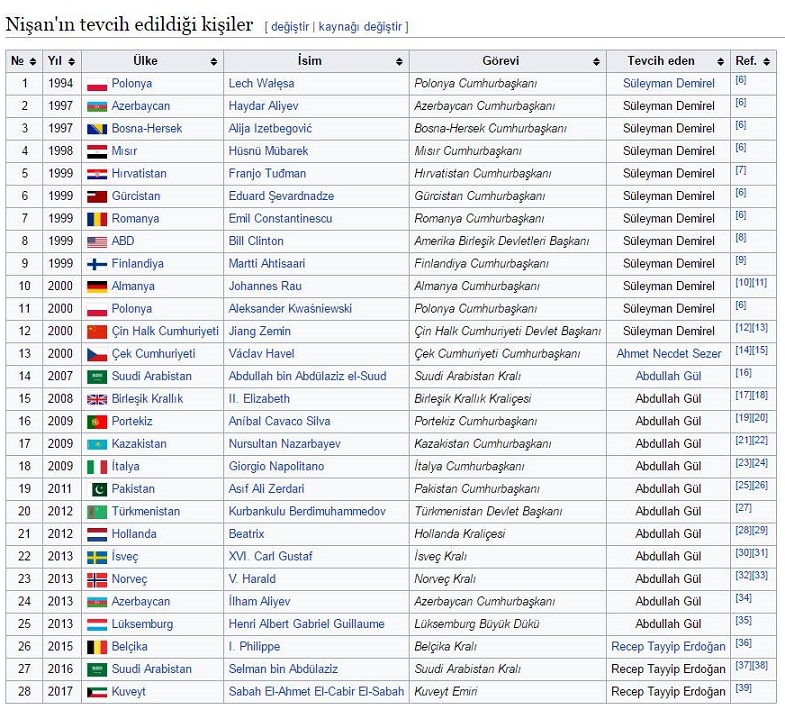This screenshot has width=785, height=719.
Task: Click the Hırvatistan flag icon
Action: click(x=97, y=174)
